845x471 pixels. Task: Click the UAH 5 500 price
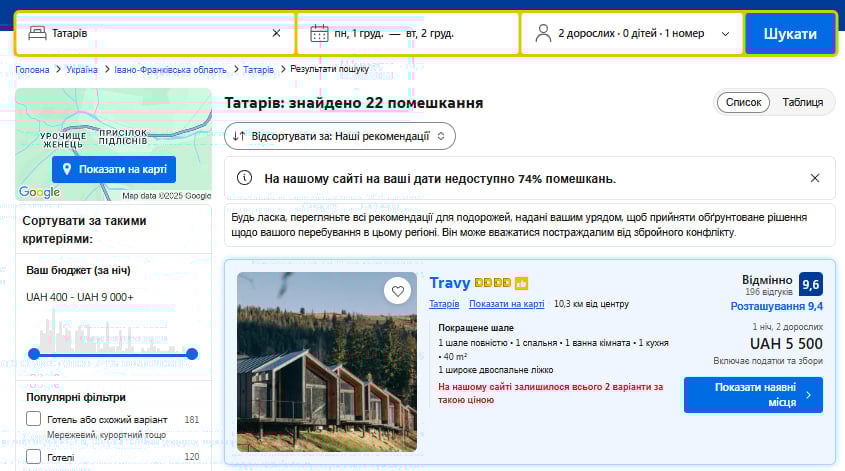pos(786,344)
